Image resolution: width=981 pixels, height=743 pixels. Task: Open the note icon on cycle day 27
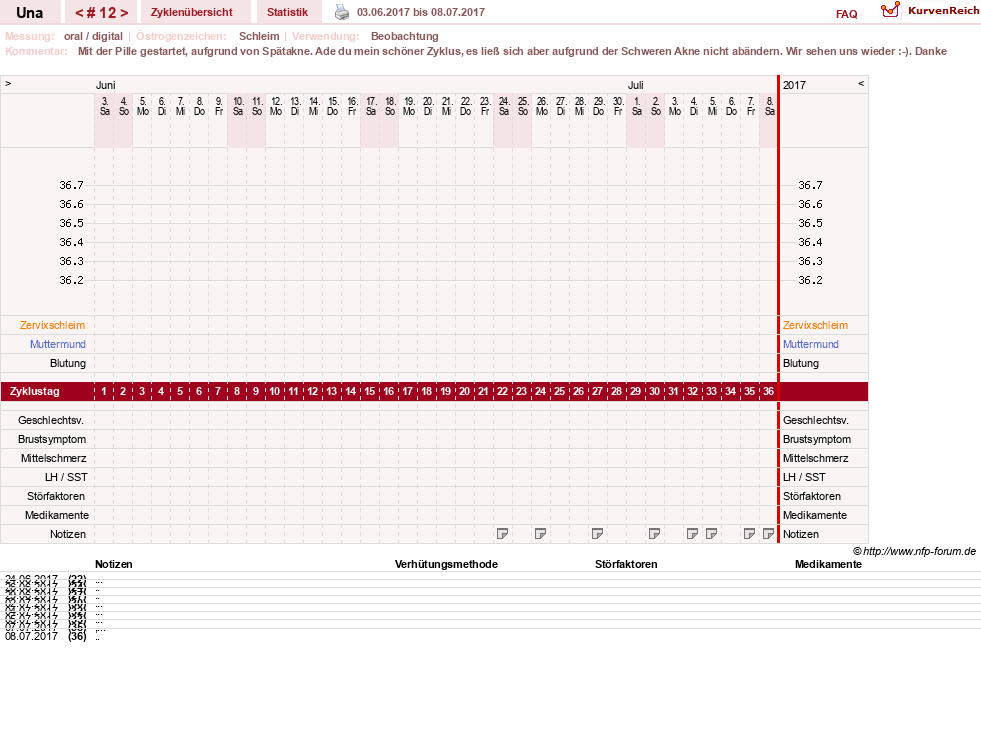coord(597,533)
